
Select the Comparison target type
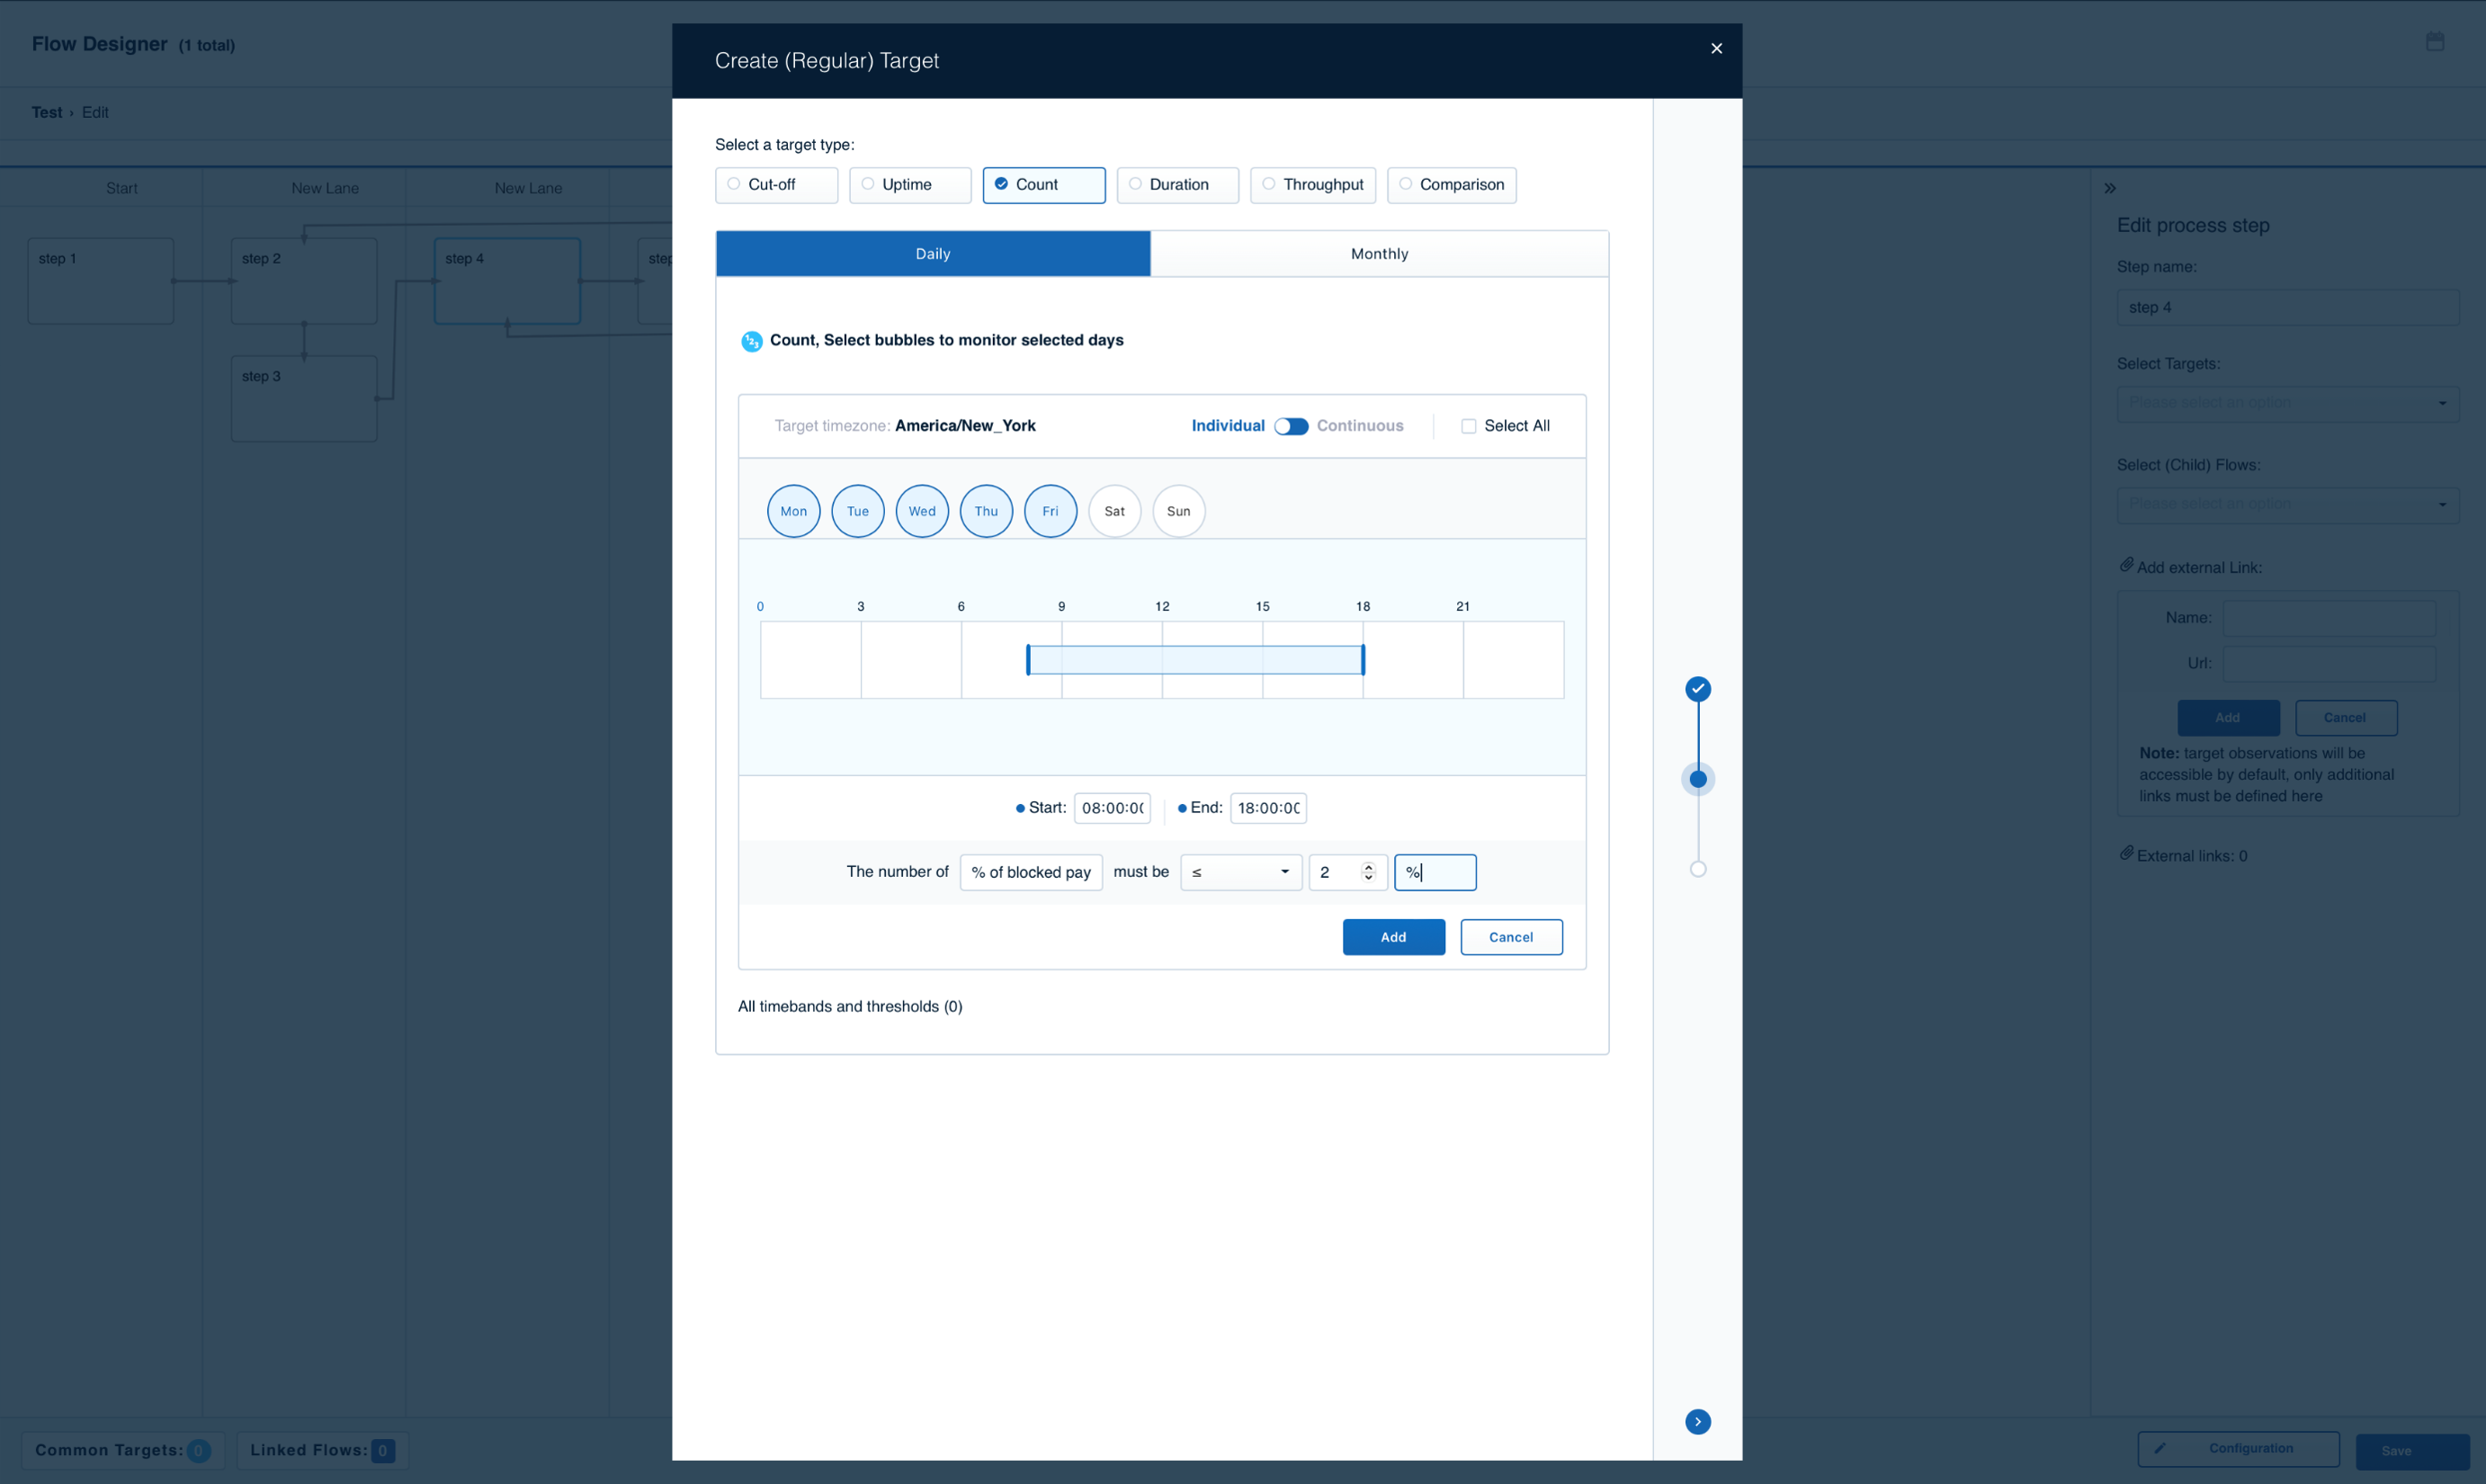[1452, 185]
